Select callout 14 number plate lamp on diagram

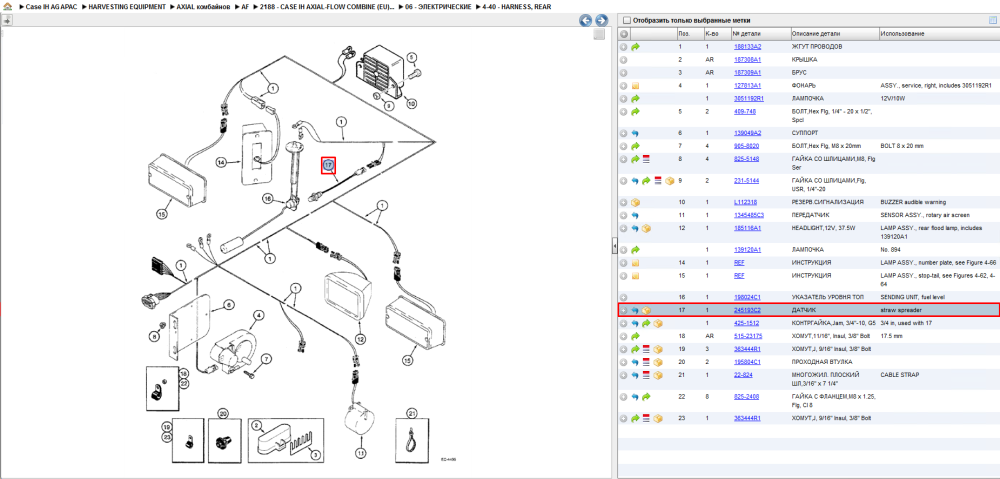pyautogui.click(x=221, y=163)
